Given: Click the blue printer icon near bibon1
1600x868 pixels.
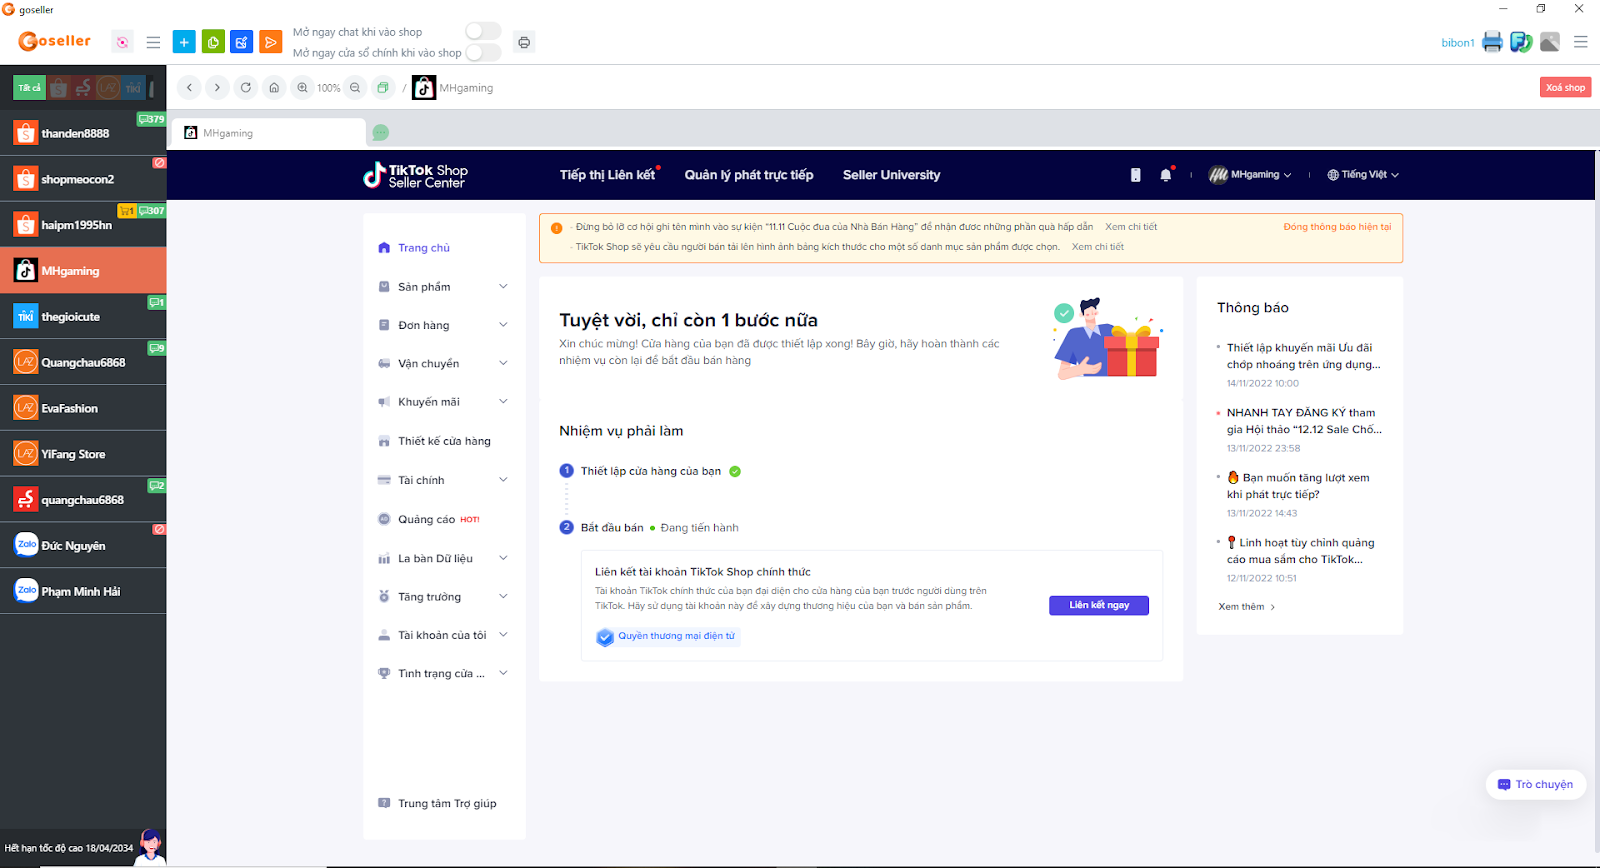Looking at the screenshot, I should click(x=1492, y=42).
